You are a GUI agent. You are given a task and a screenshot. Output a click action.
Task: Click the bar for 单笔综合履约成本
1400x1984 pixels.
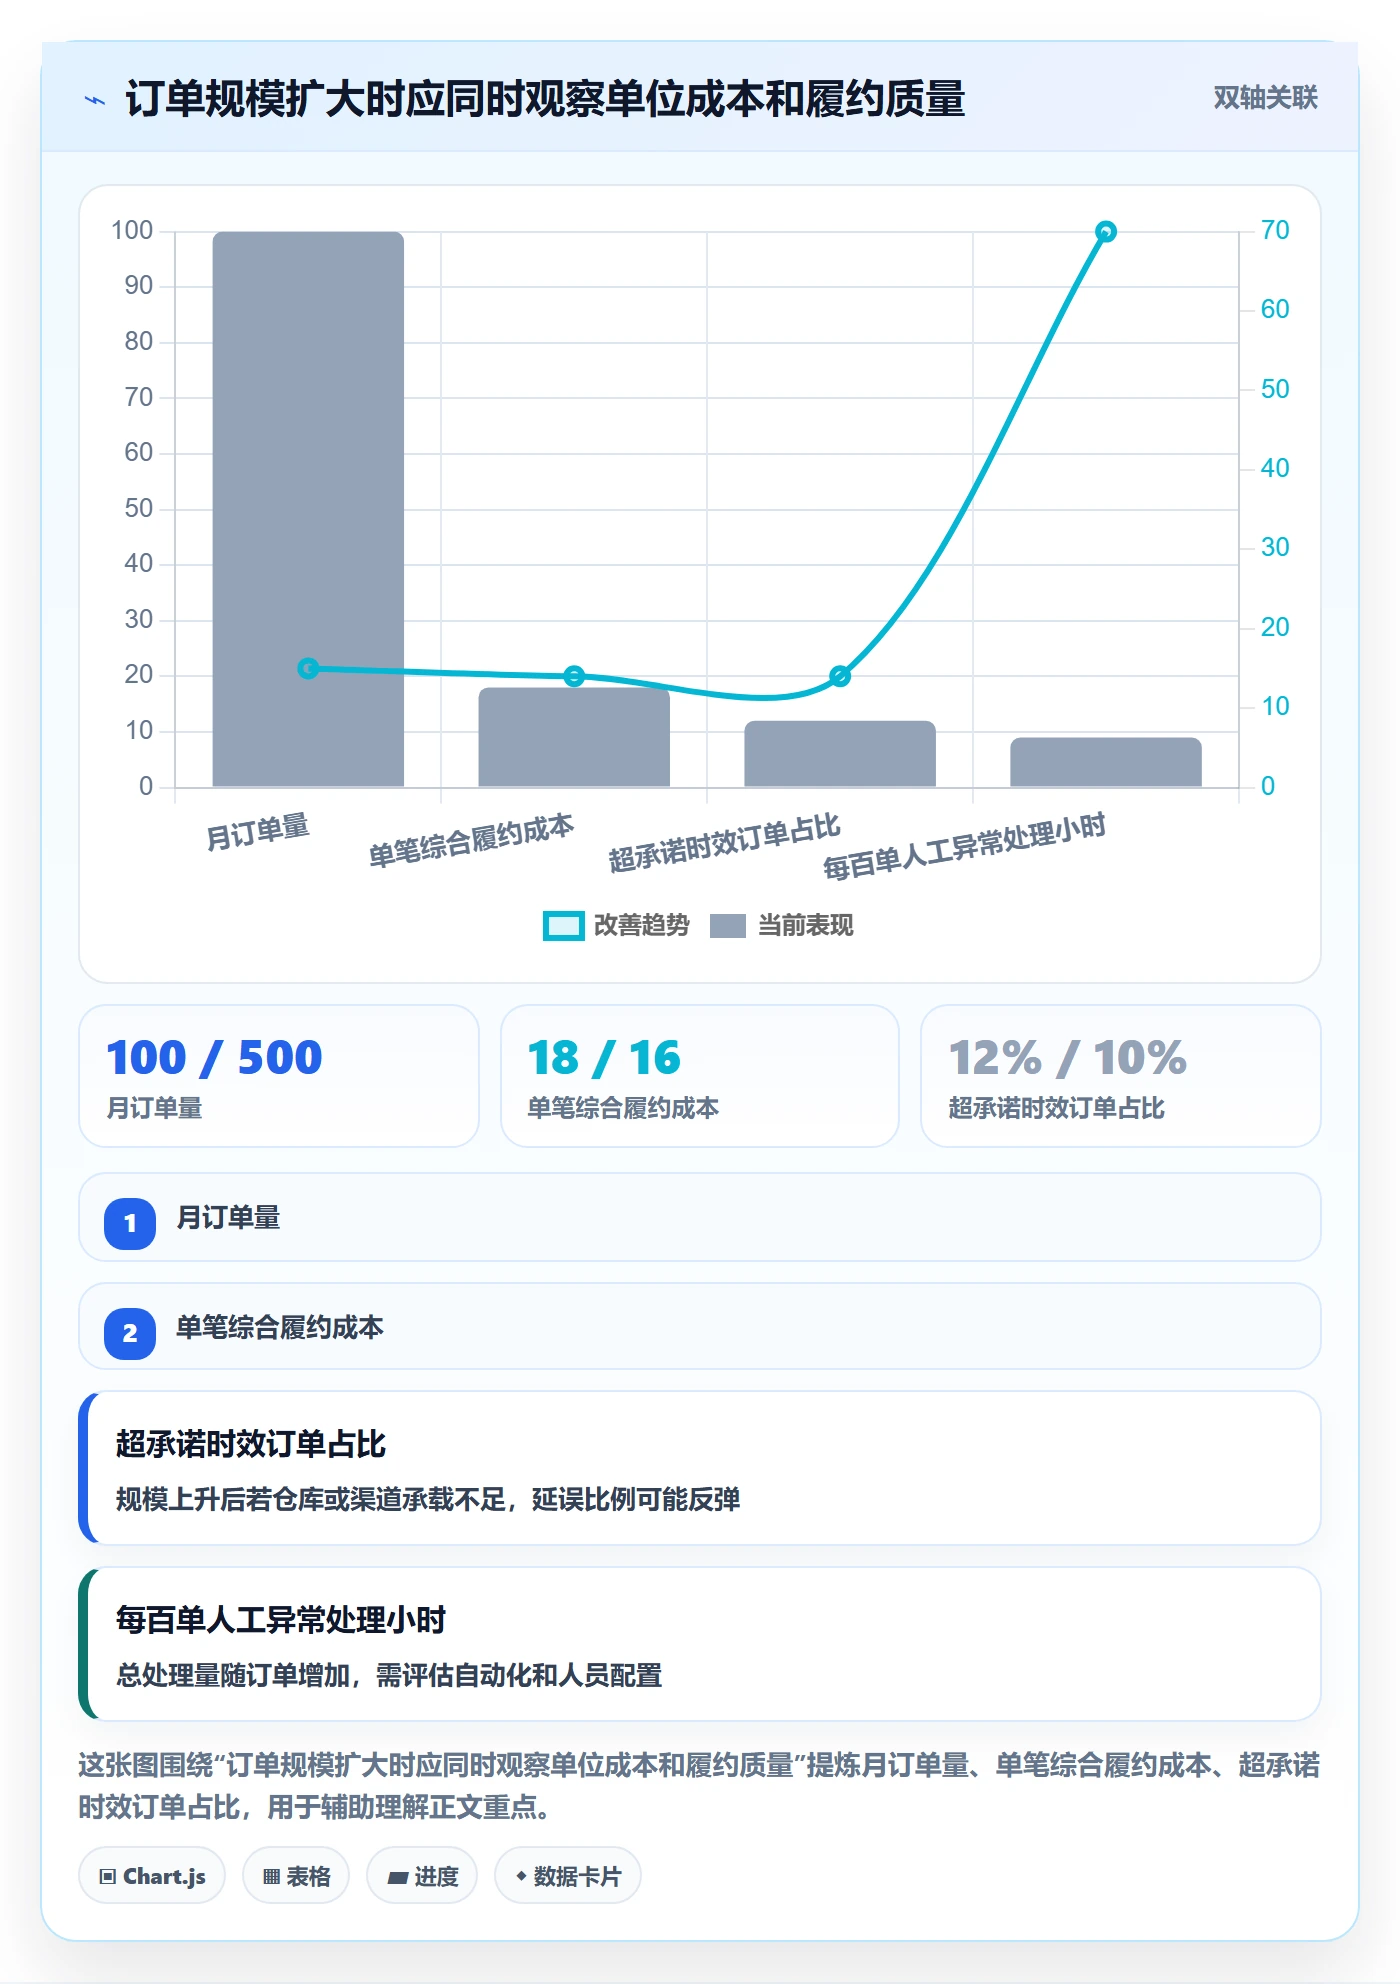[574, 737]
